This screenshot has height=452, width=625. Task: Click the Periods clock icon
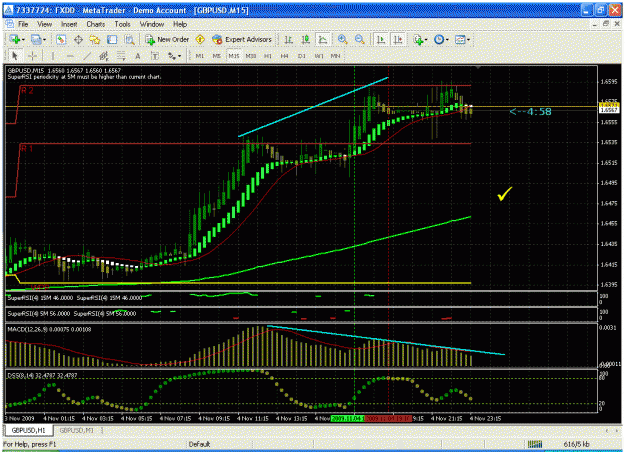[x=439, y=39]
